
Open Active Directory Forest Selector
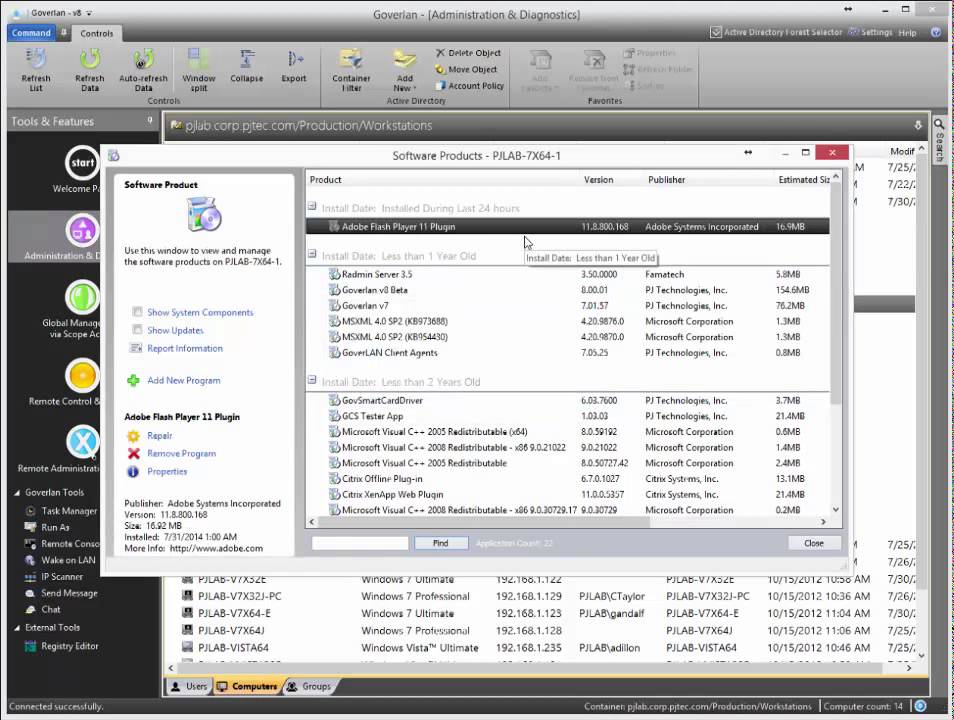click(x=776, y=32)
